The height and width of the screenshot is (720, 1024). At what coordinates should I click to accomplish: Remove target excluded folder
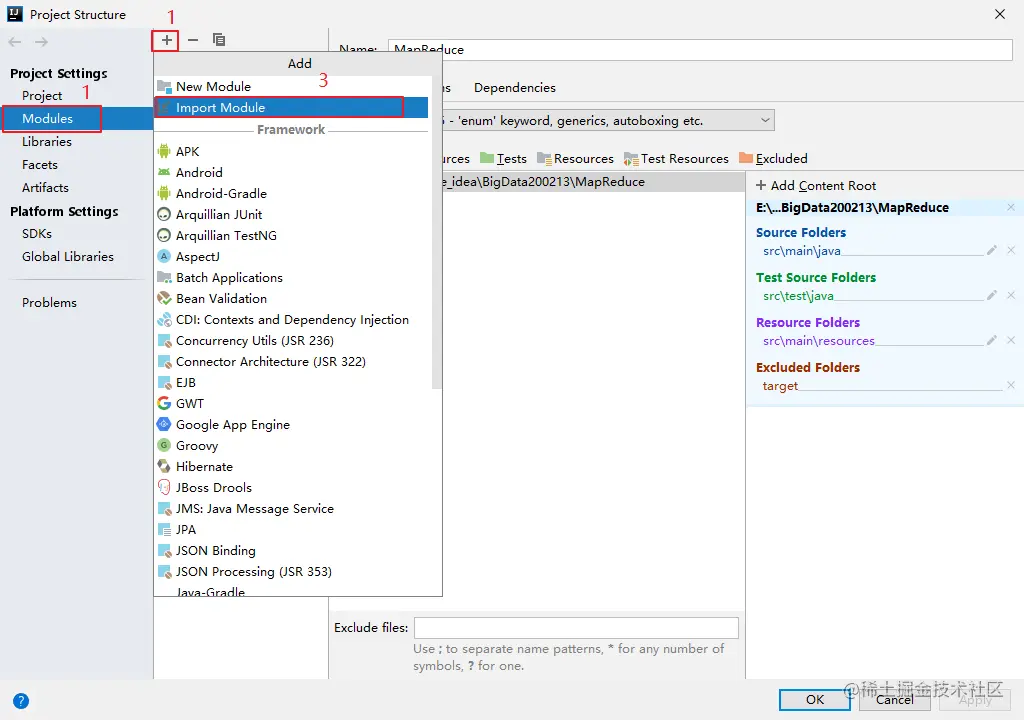point(1011,385)
